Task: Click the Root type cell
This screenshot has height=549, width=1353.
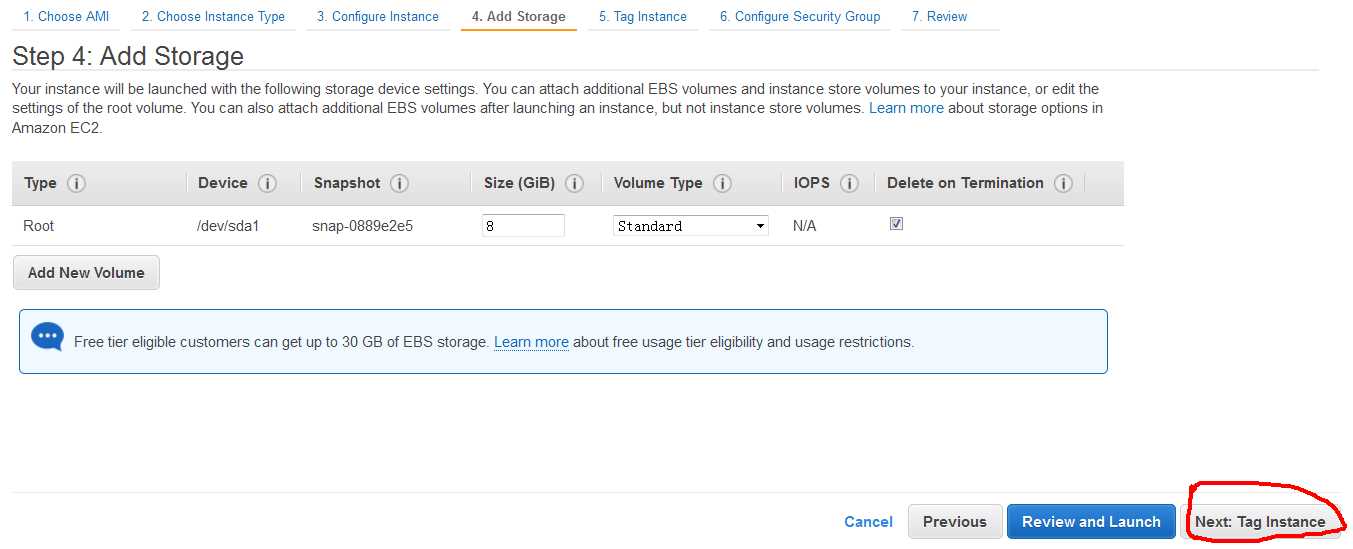Action: 39,226
